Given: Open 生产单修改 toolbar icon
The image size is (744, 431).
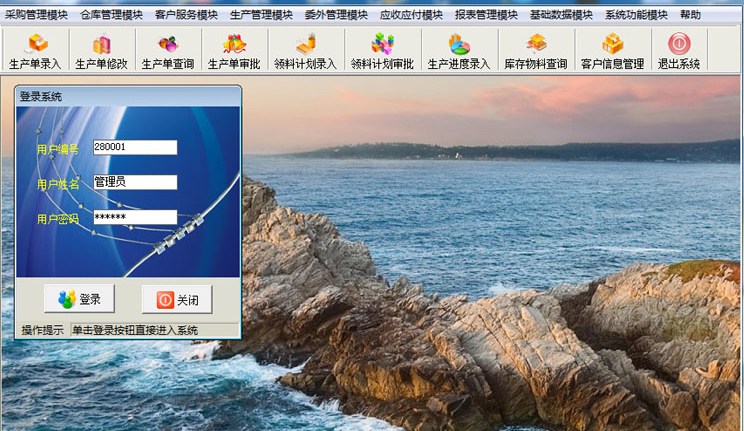Looking at the screenshot, I should click(102, 50).
